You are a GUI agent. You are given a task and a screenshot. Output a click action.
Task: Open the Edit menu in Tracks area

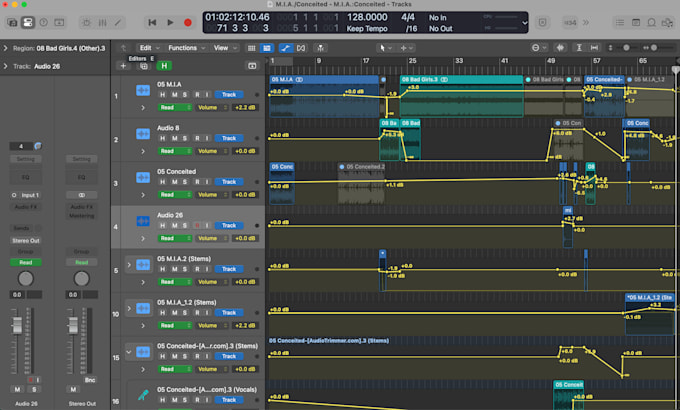149,48
